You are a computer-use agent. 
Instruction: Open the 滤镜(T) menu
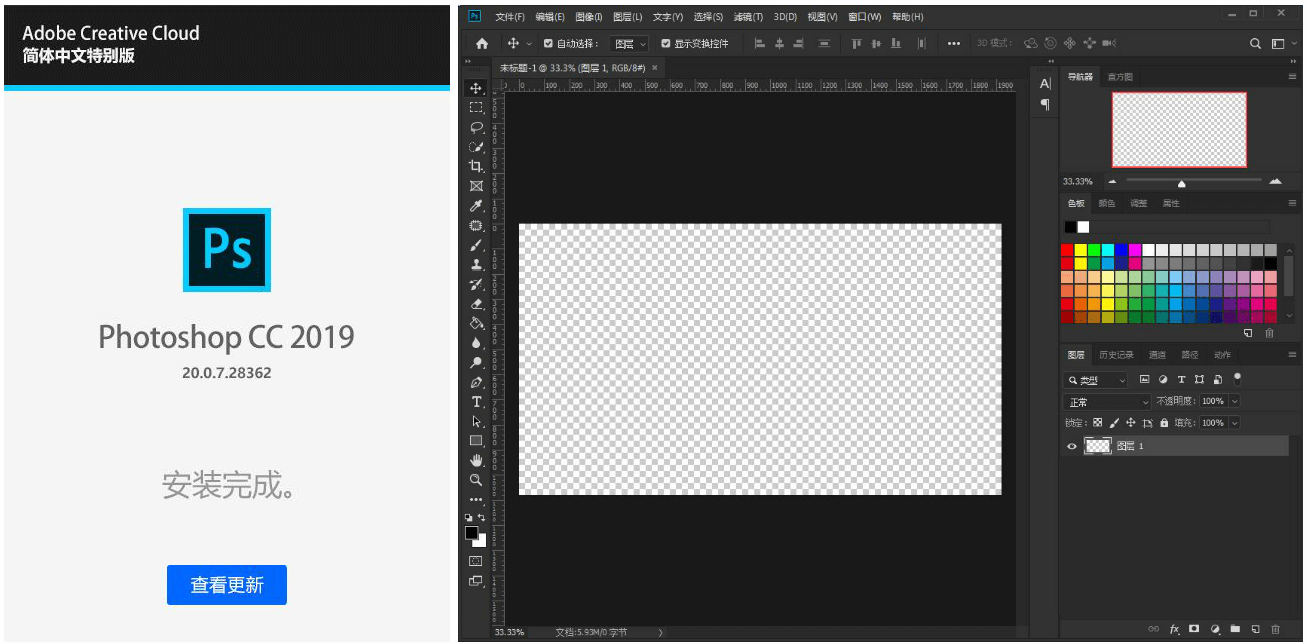click(x=748, y=17)
